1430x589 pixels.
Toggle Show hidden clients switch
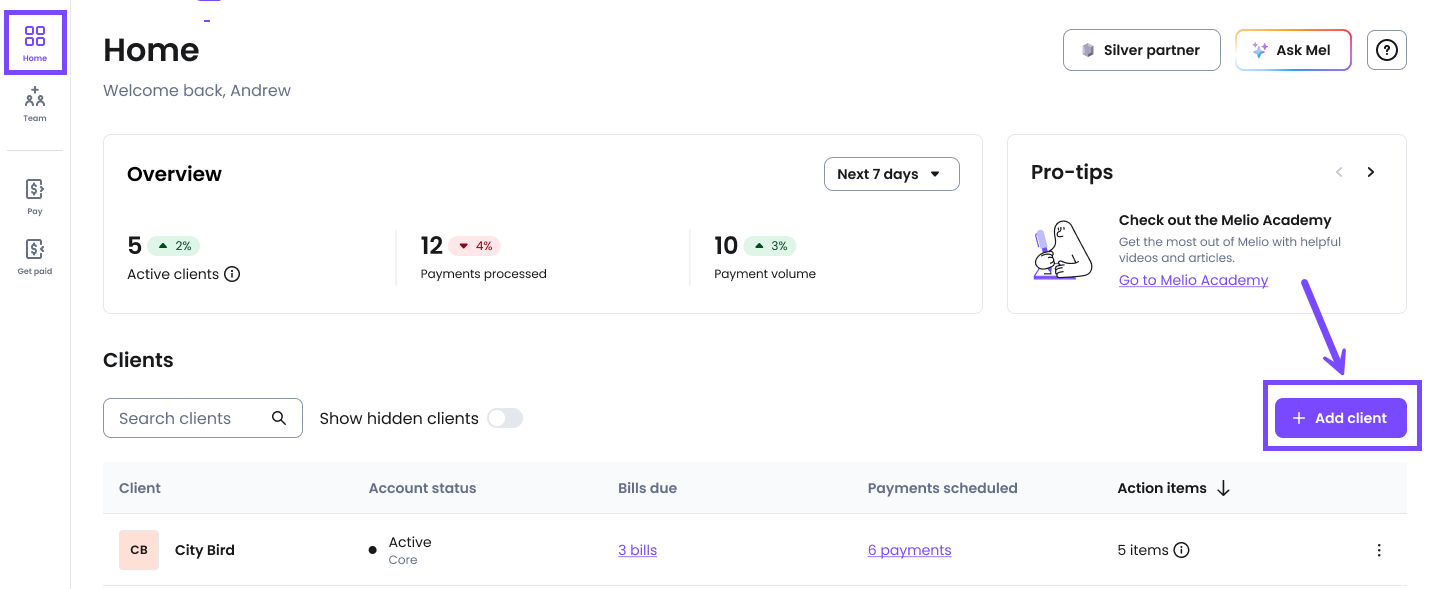pos(505,418)
